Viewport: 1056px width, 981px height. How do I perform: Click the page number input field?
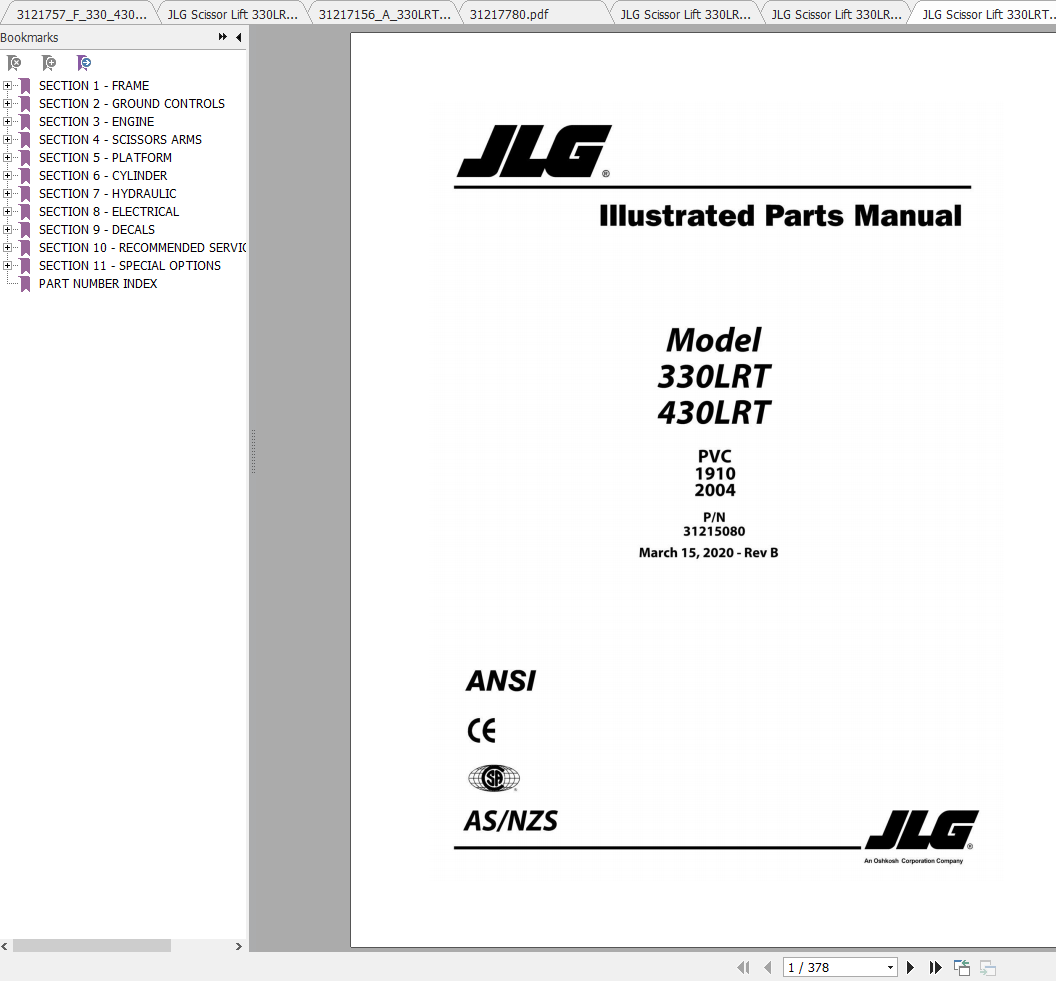[832, 967]
